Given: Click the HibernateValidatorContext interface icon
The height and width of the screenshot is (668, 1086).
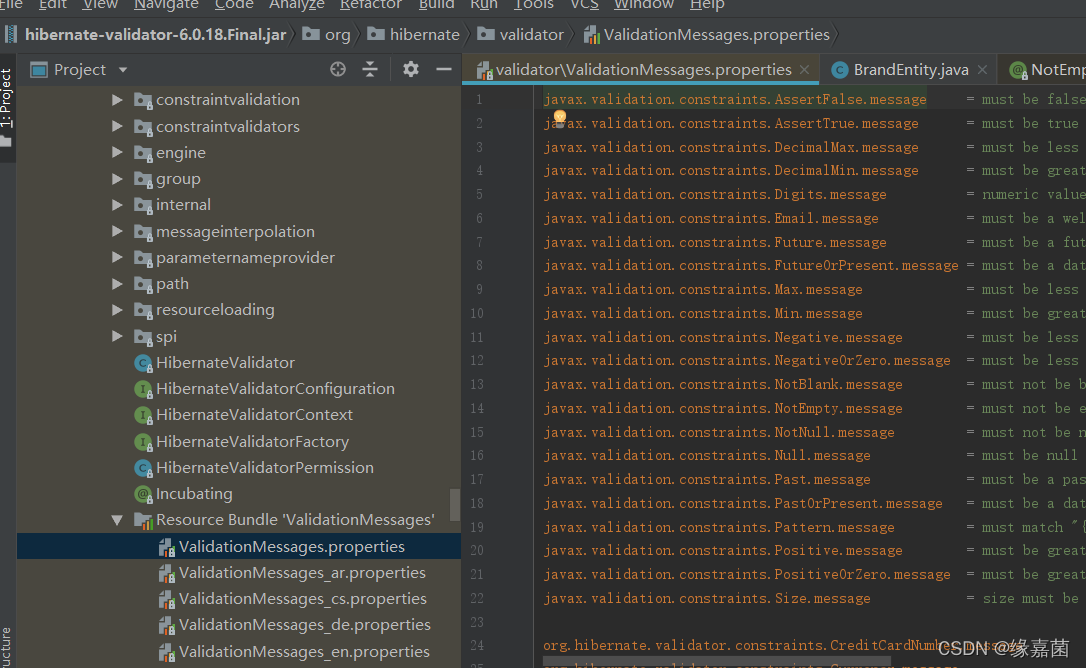Looking at the screenshot, I should pos(143,415).
